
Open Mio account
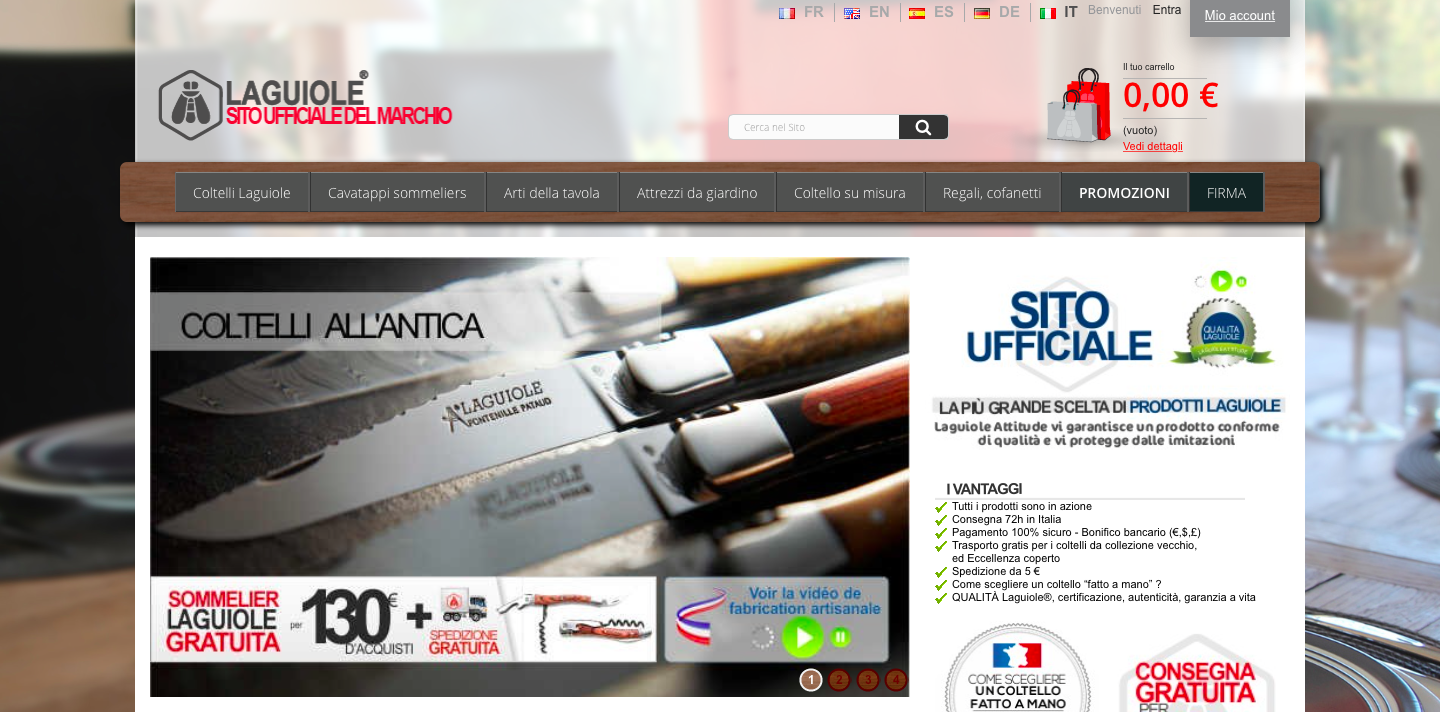point(1240,16)
